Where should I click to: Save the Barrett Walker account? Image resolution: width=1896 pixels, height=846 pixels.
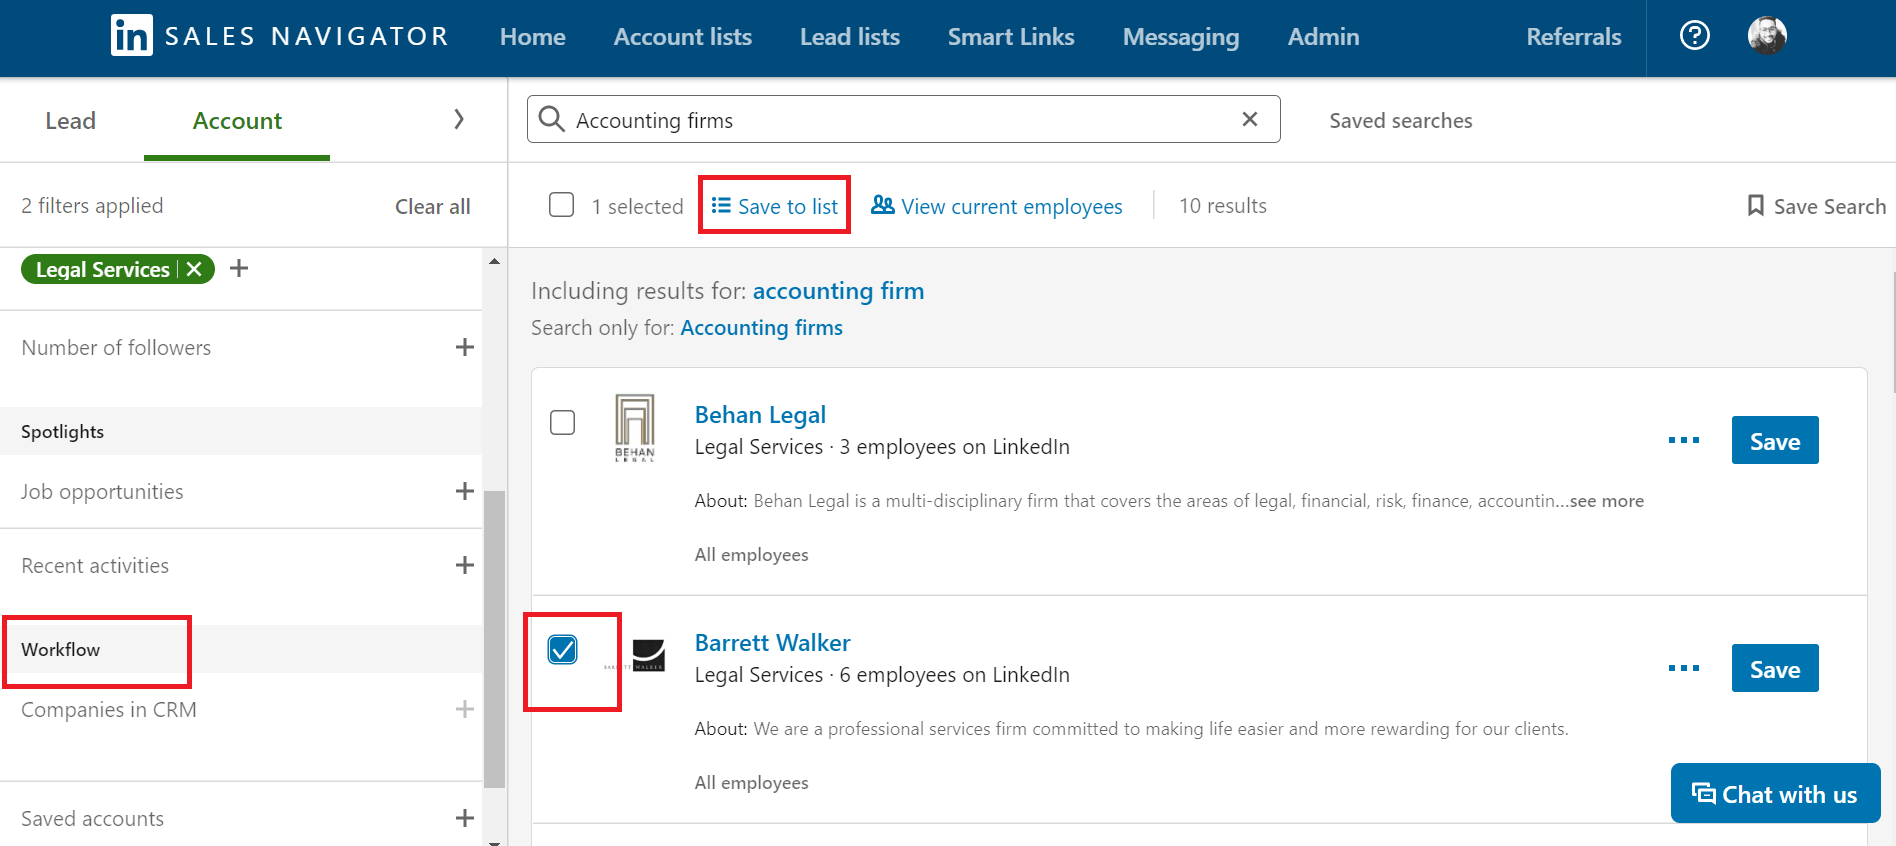point(1775,669)
